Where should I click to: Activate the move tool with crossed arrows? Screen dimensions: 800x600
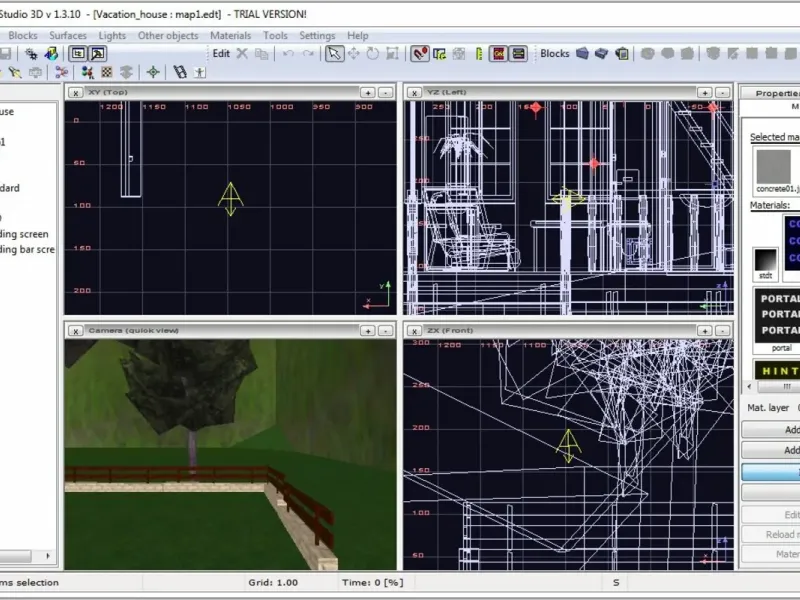coord(353,54)
